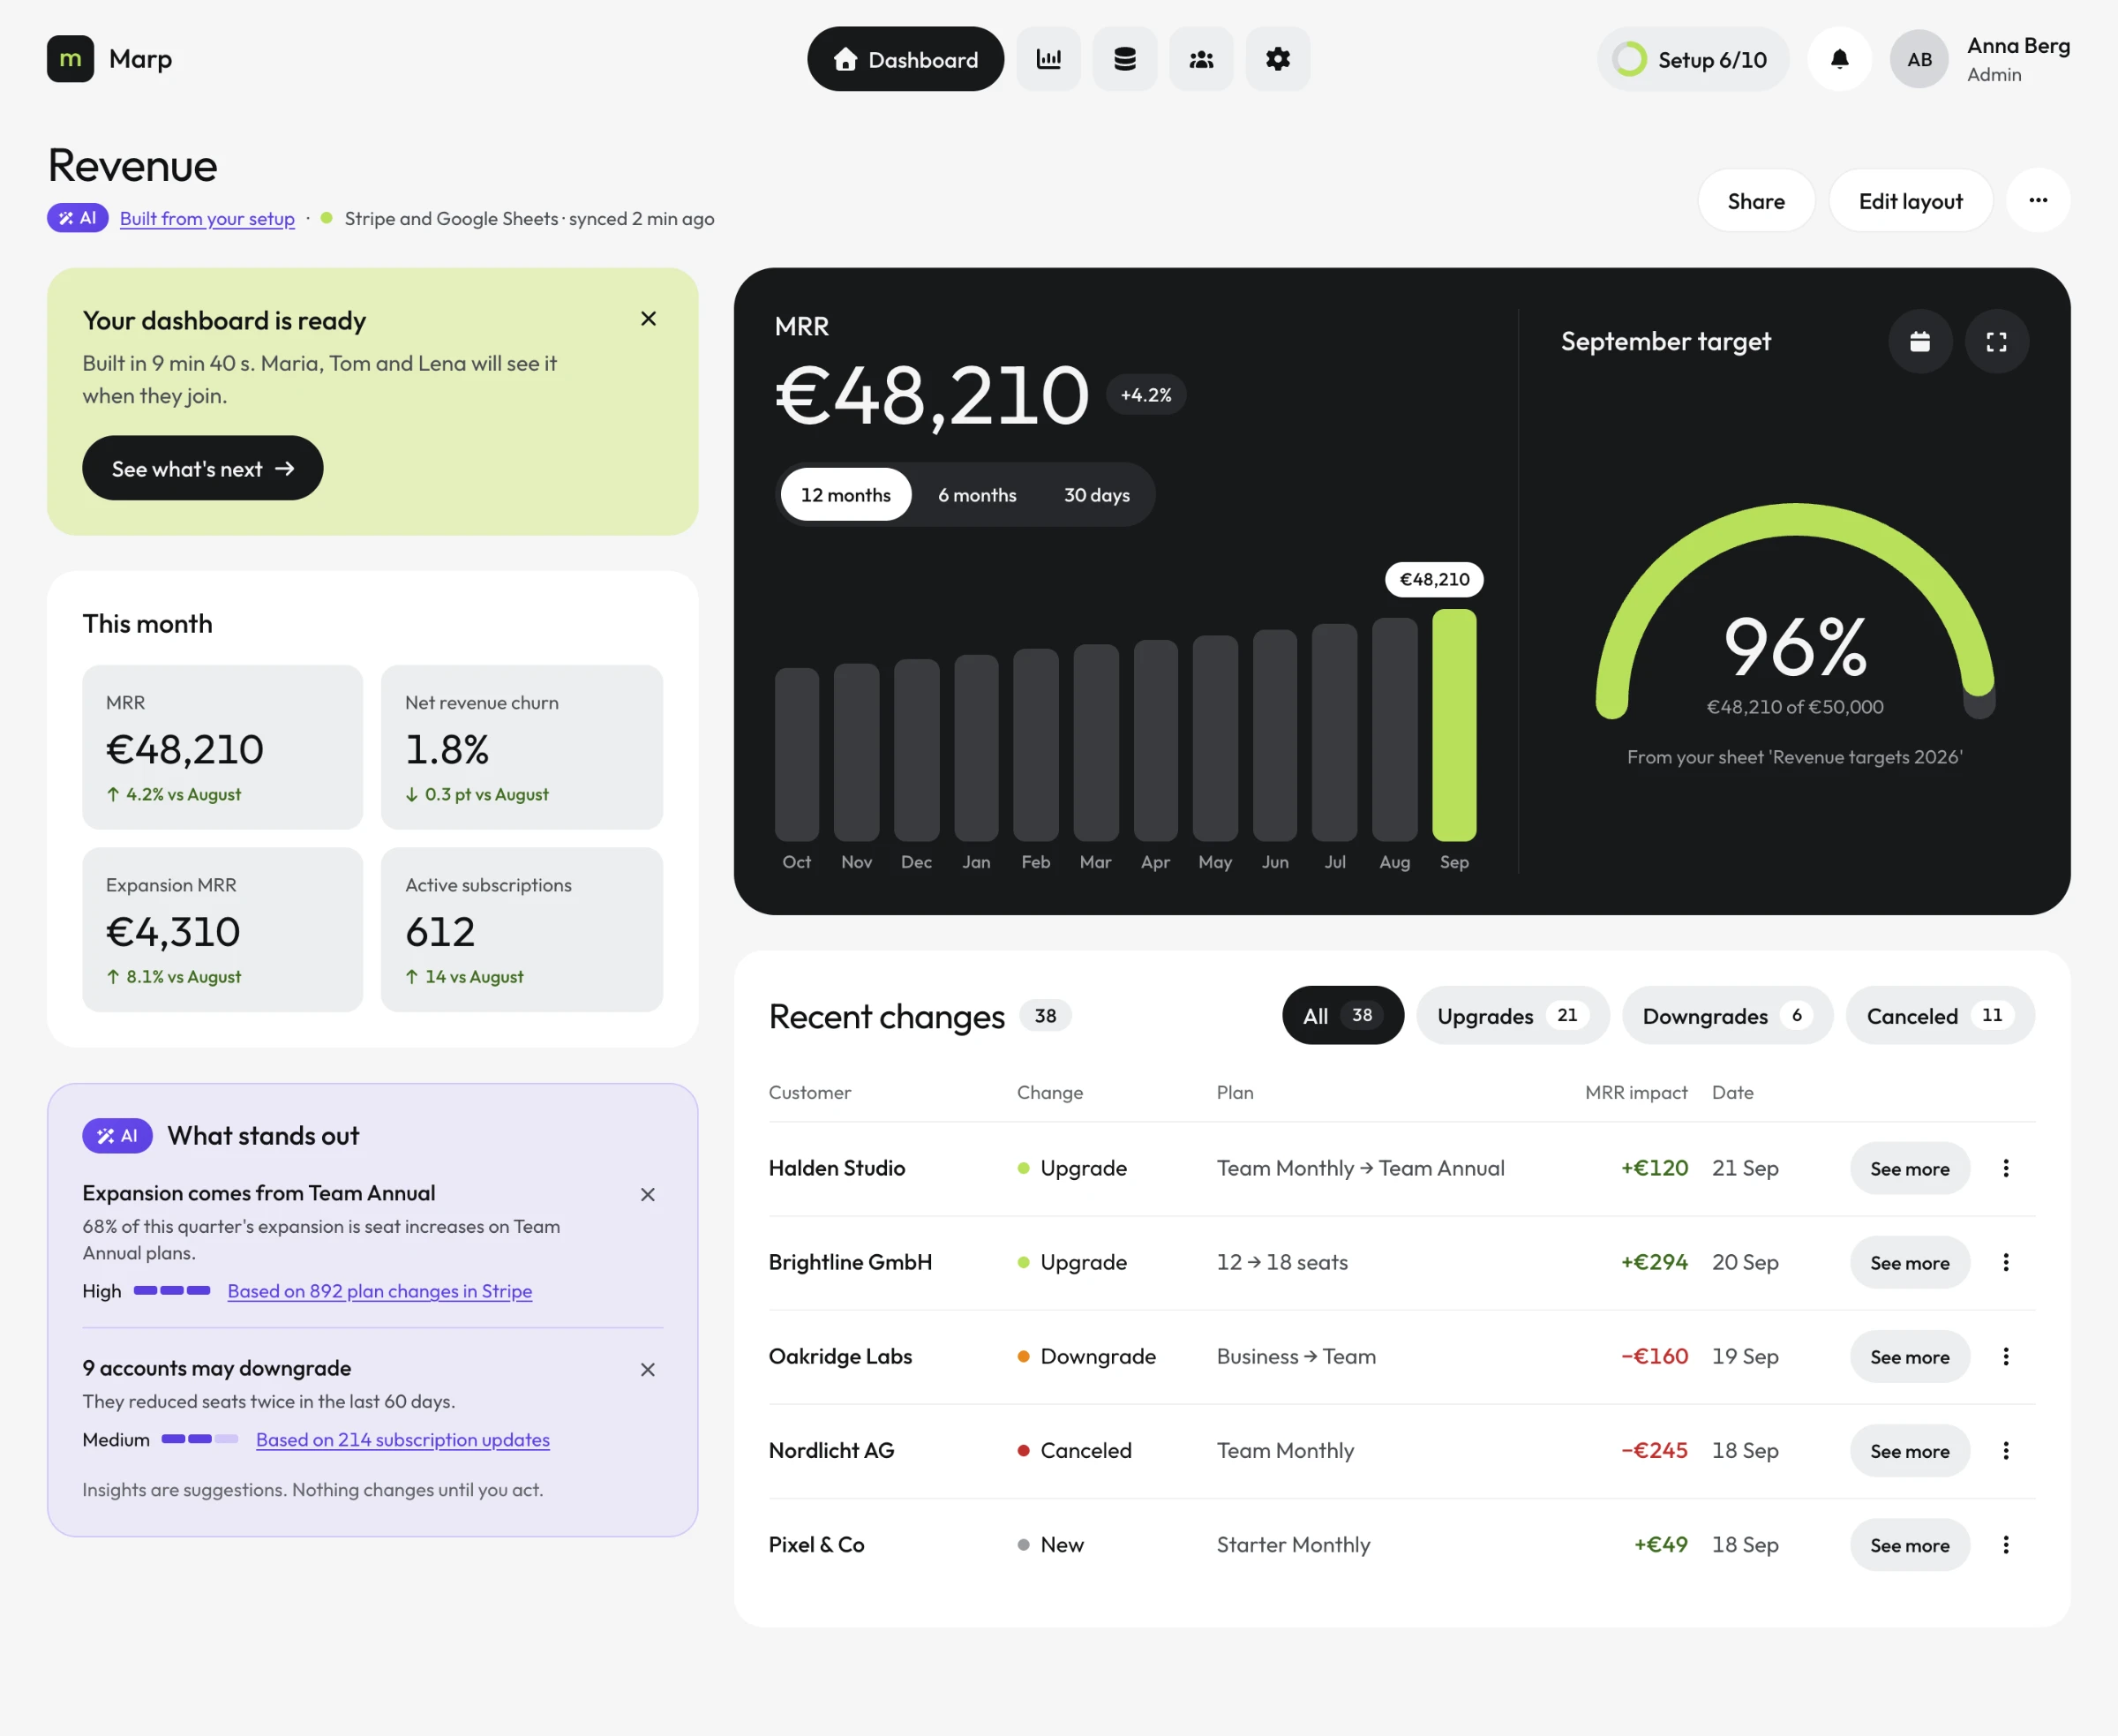Click the €48,210 chart tooltip label
Image resolution: width=2118 pixels, height=1736 pixels.
coord(1433,580)
